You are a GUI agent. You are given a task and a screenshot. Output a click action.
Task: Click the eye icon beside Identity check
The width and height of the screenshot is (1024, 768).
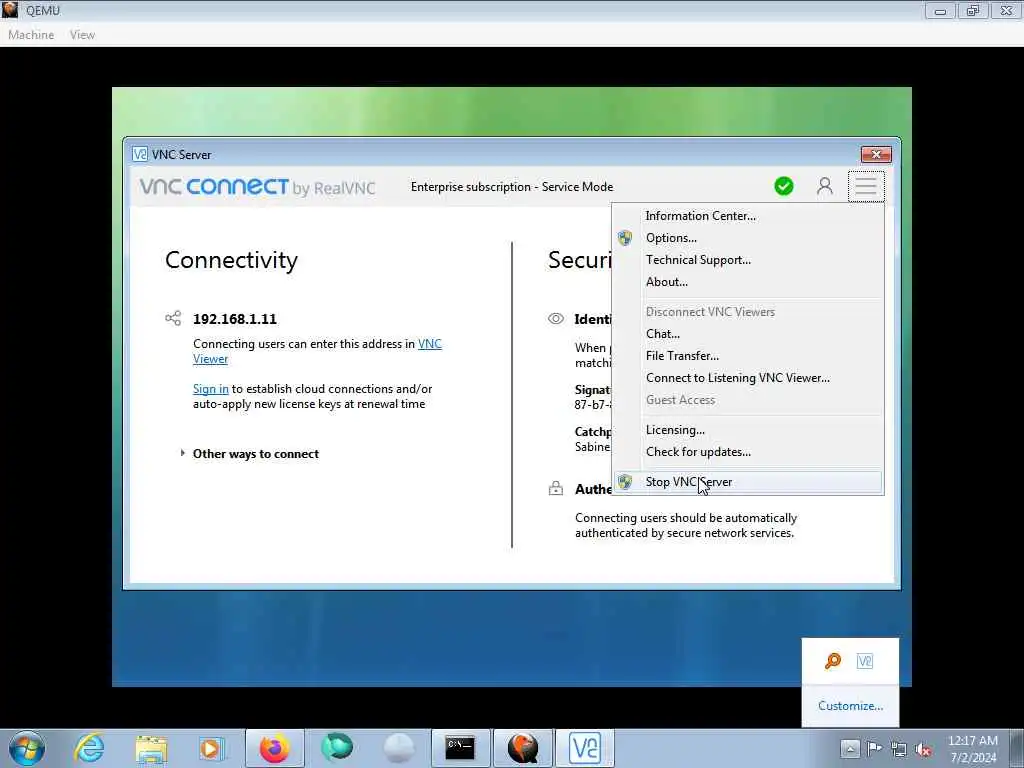556,319
